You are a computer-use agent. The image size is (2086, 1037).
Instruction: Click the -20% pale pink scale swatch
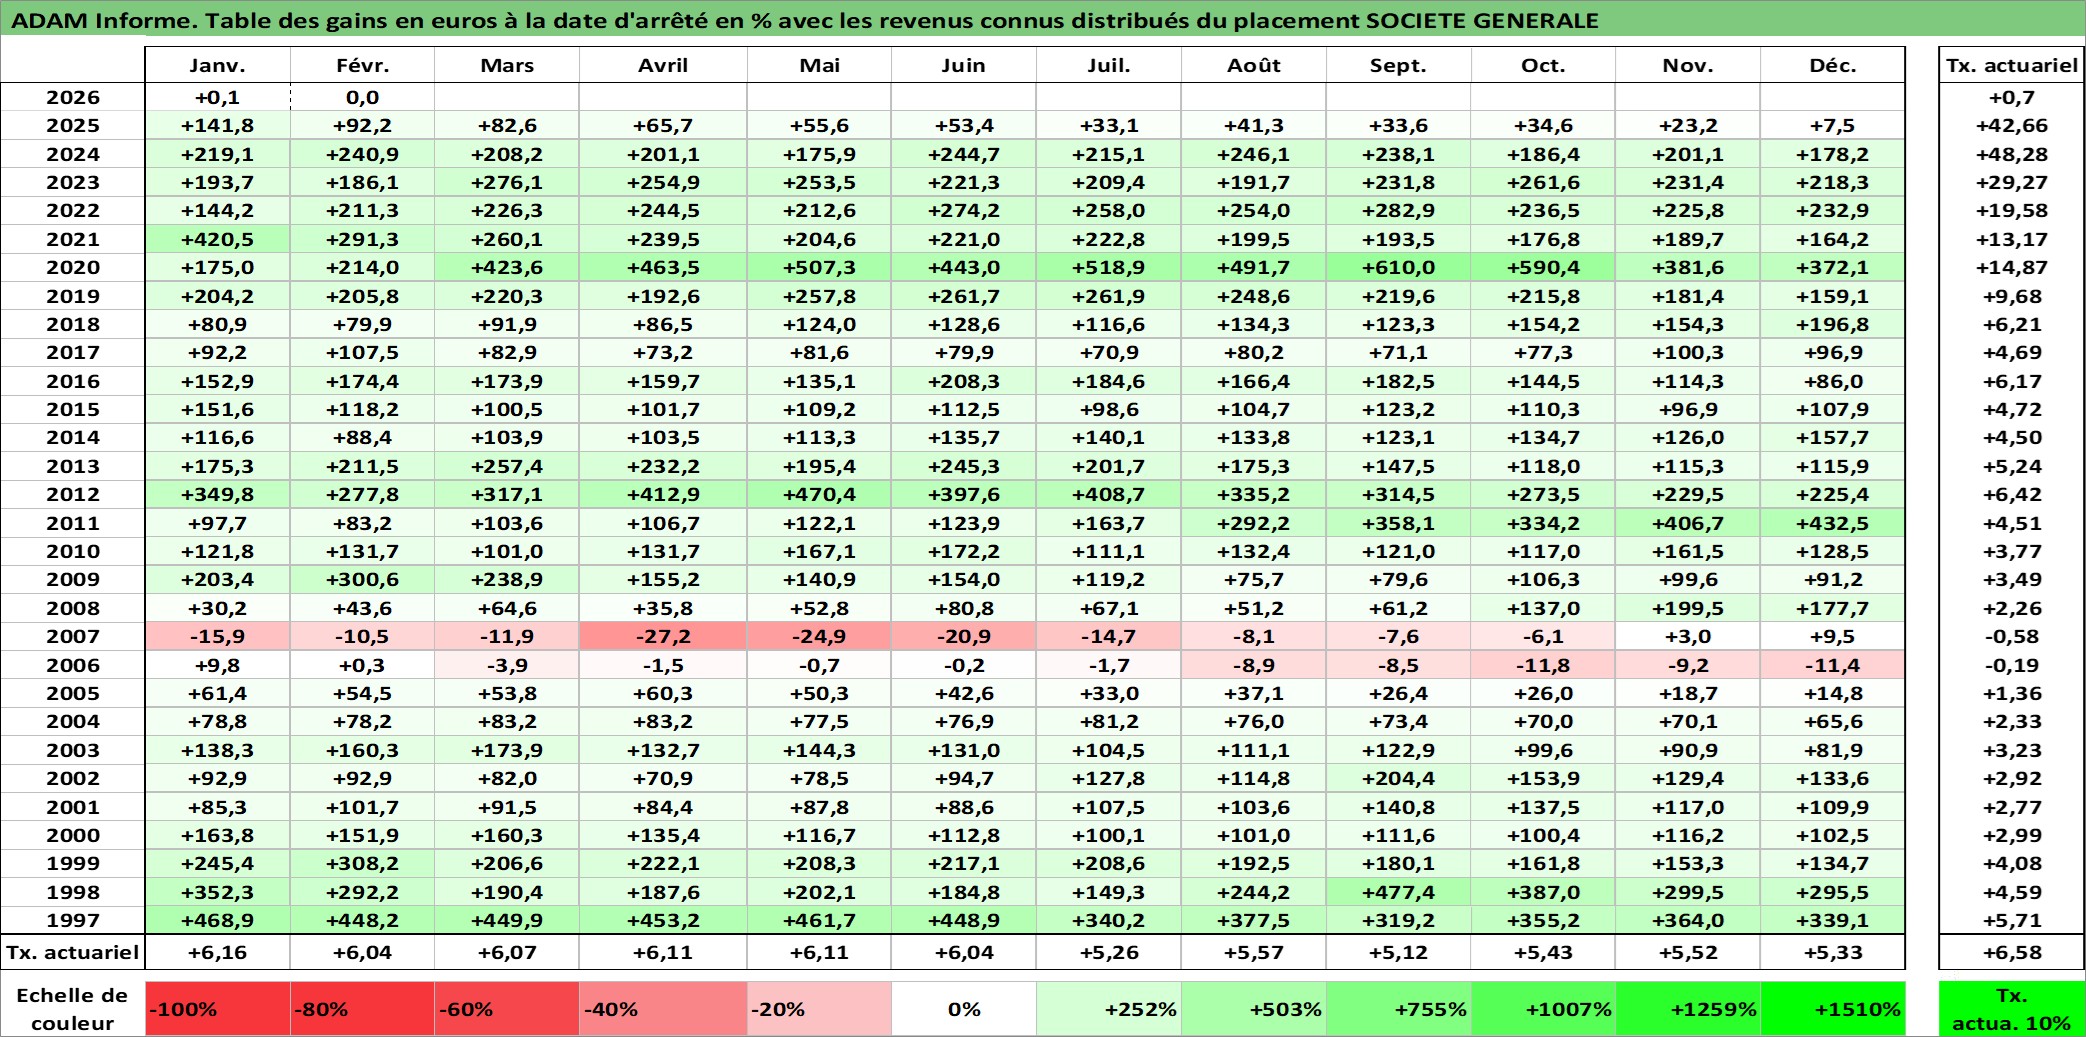pyautogui.click(x=819, y=1009)
